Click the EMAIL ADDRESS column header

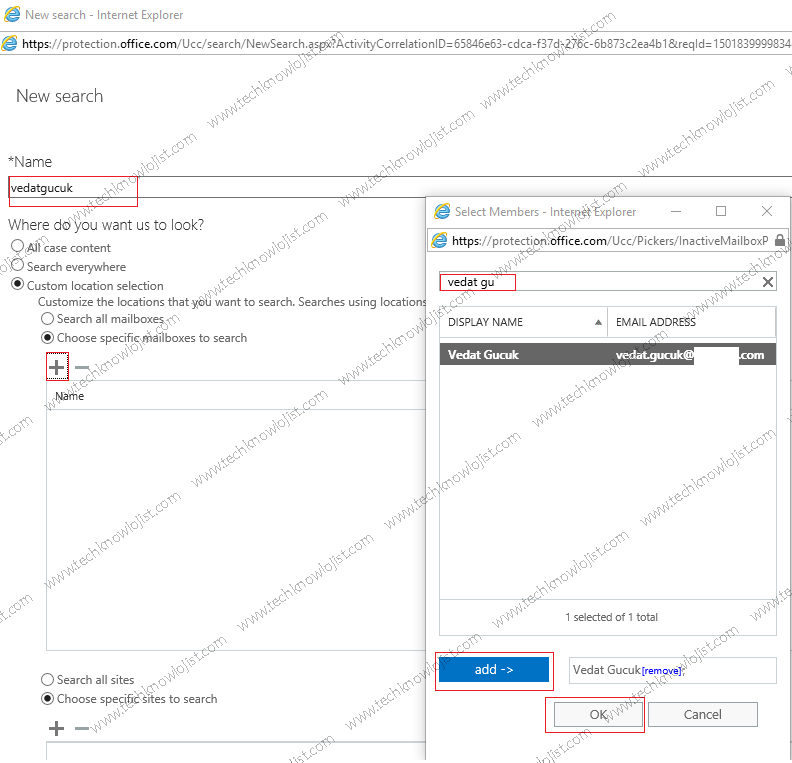click(691, 322)
